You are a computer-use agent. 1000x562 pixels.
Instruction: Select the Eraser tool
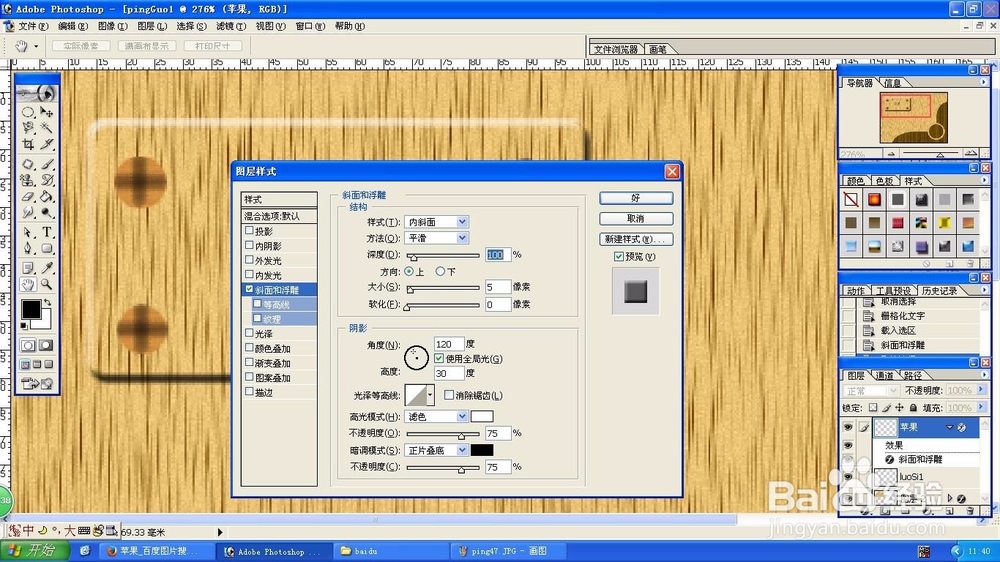[x=28, y=196]
